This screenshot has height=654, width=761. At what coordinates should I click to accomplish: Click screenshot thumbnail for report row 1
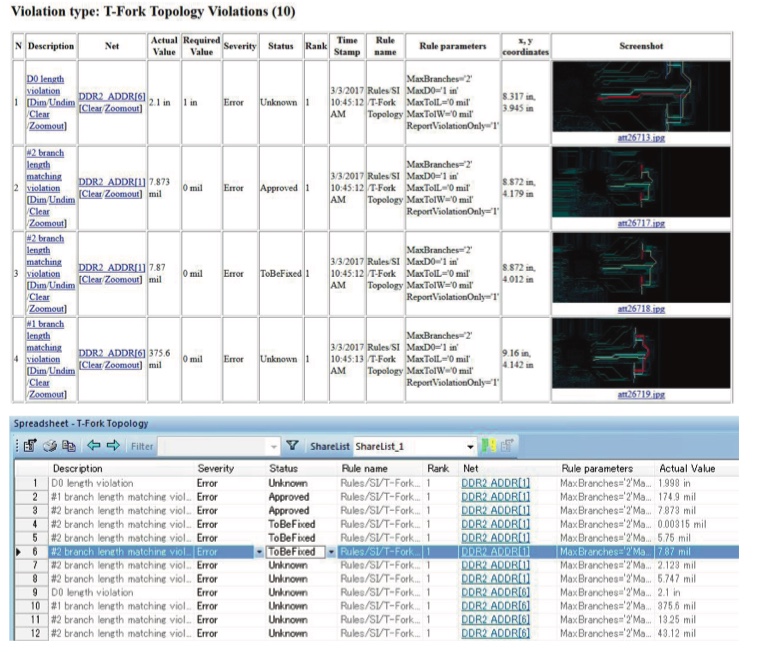tap(641, 97)
